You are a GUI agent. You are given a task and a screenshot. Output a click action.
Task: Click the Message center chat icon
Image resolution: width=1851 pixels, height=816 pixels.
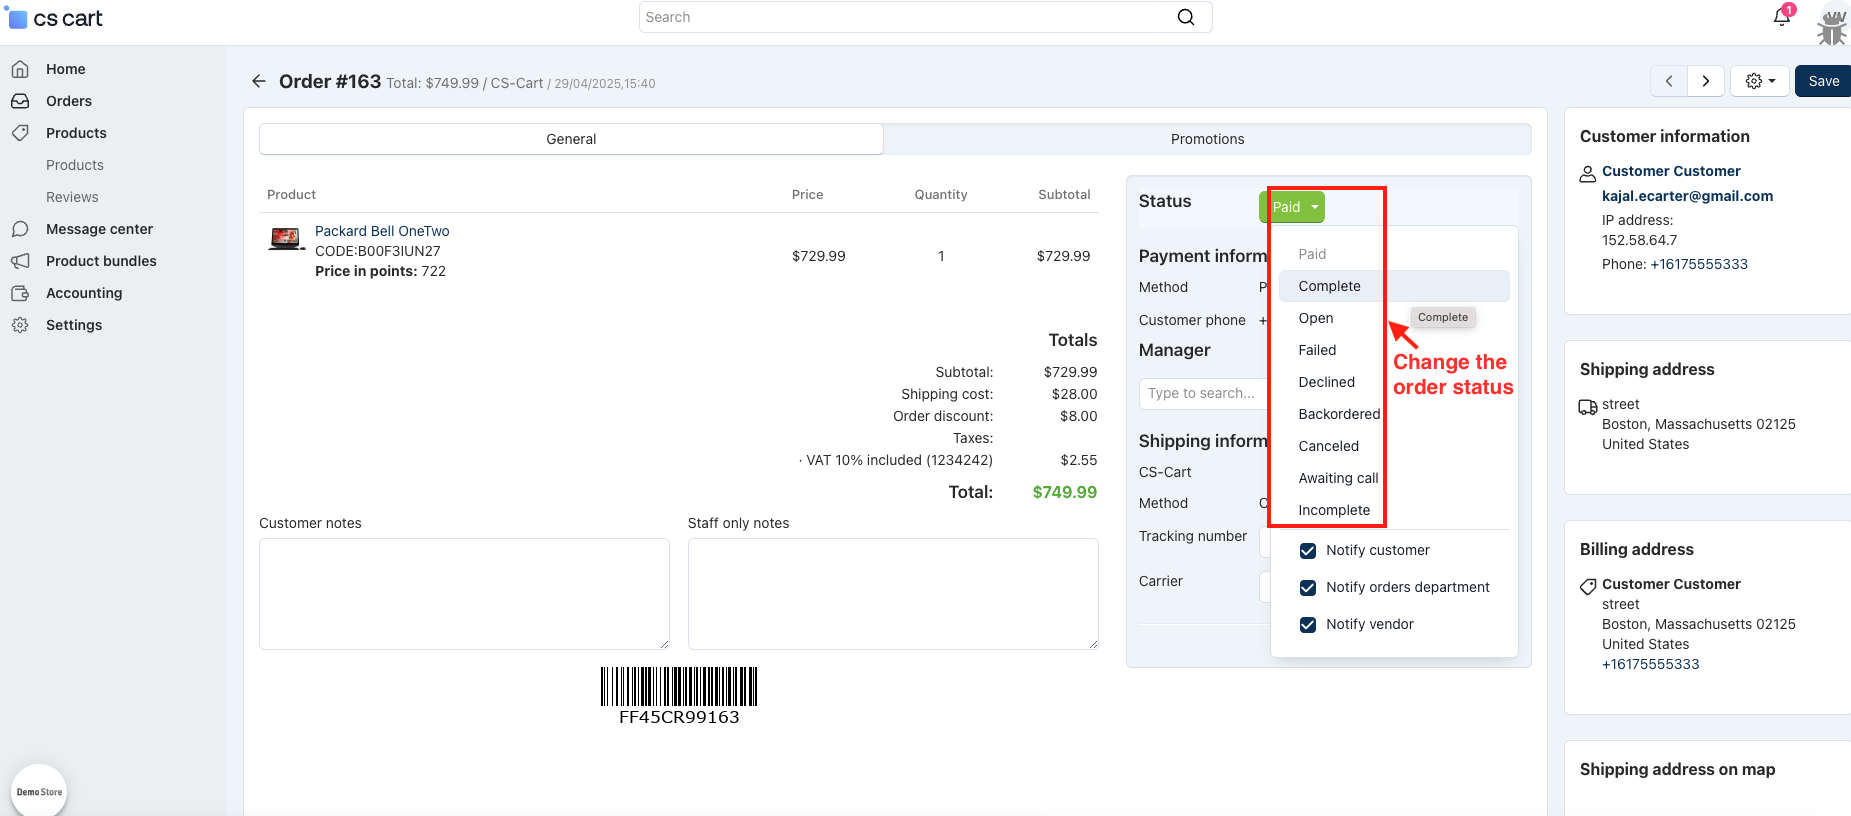[20, 229]
